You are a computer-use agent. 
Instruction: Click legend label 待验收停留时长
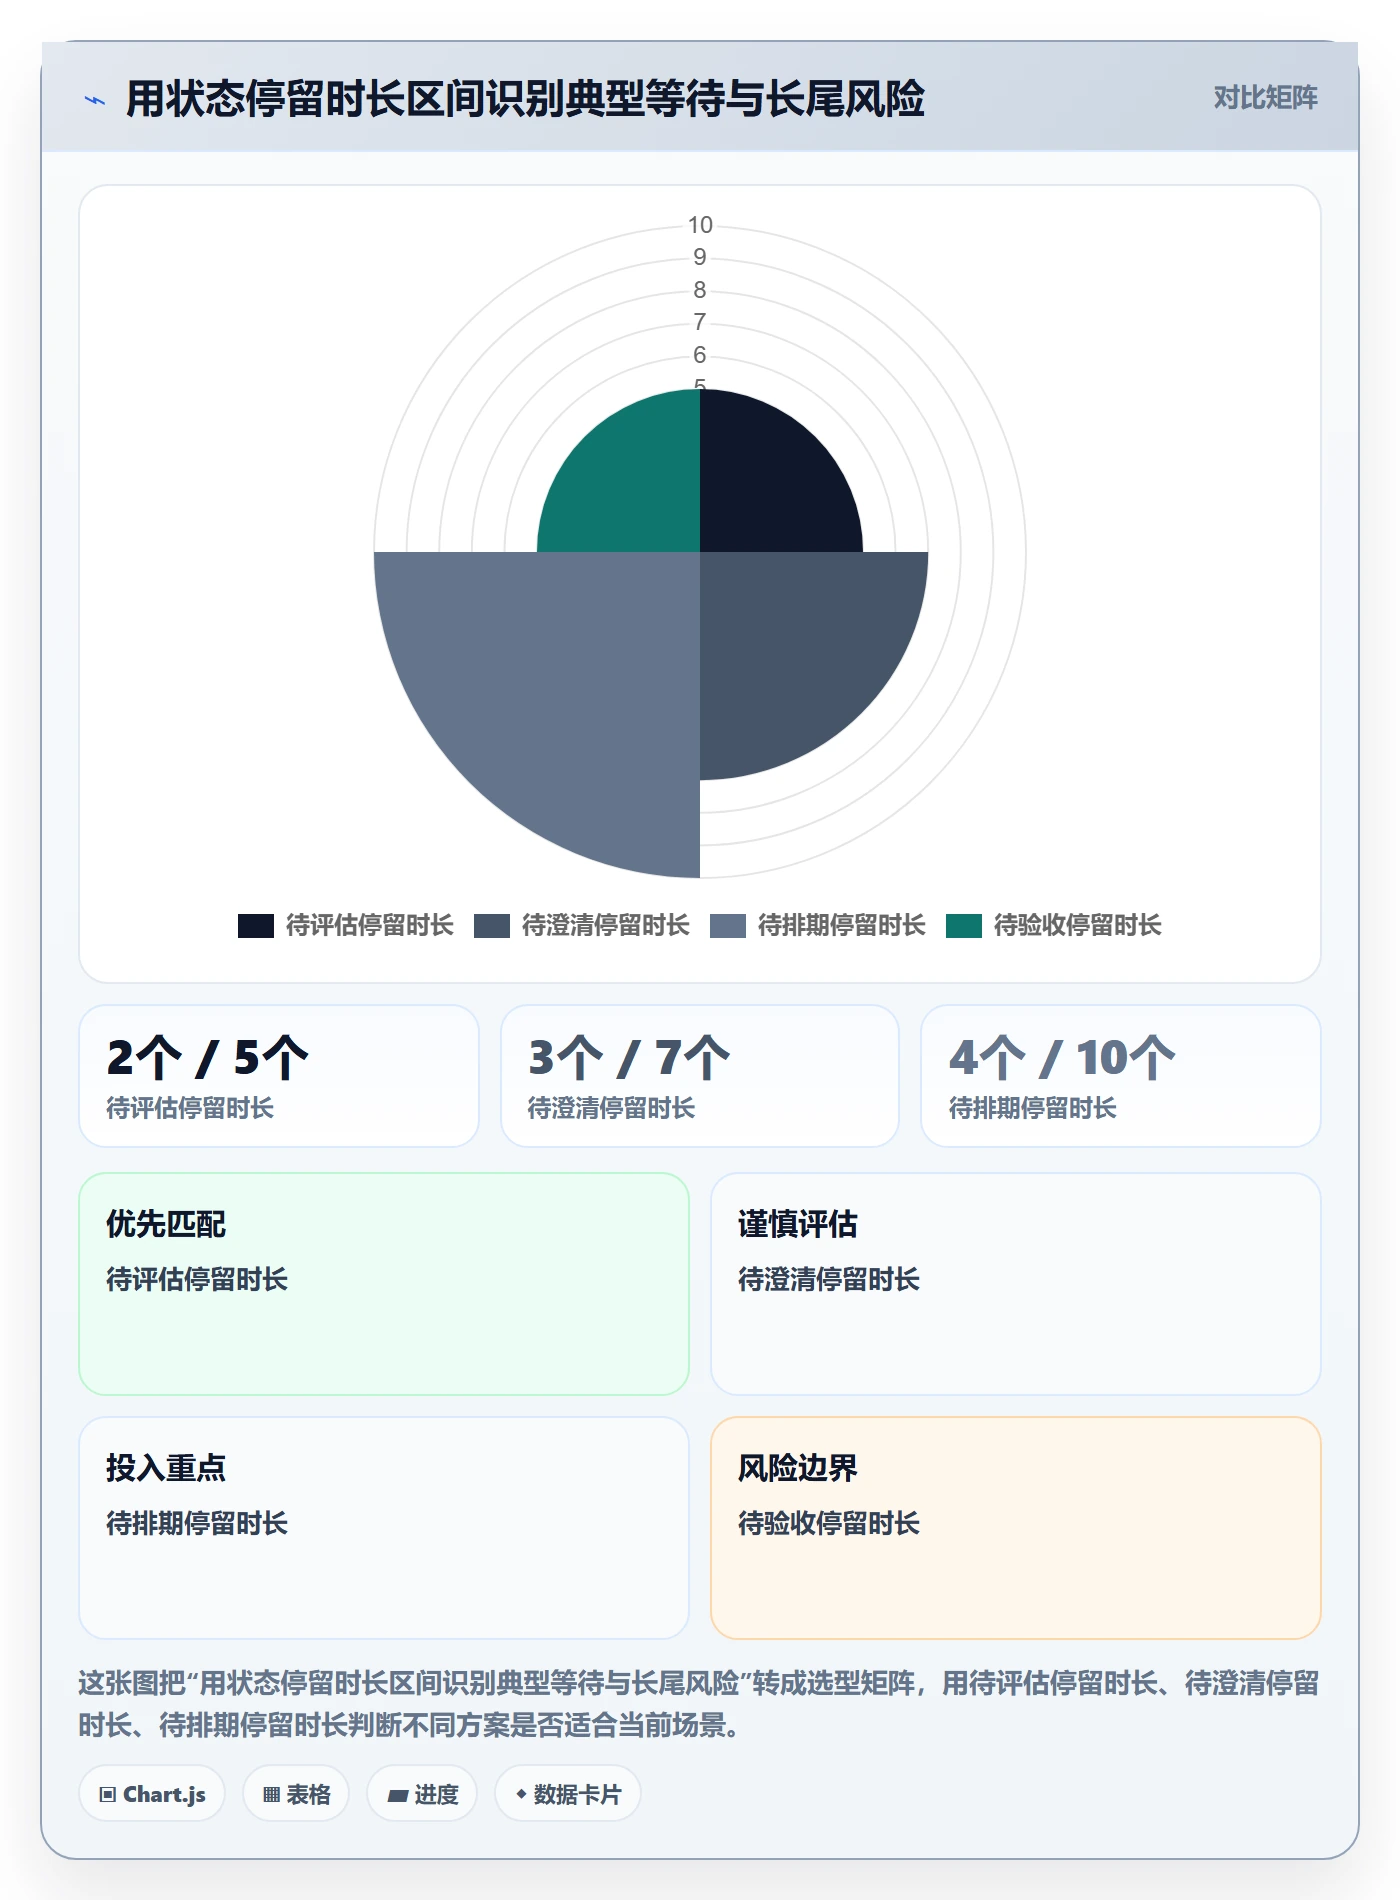pos(1078,926)
